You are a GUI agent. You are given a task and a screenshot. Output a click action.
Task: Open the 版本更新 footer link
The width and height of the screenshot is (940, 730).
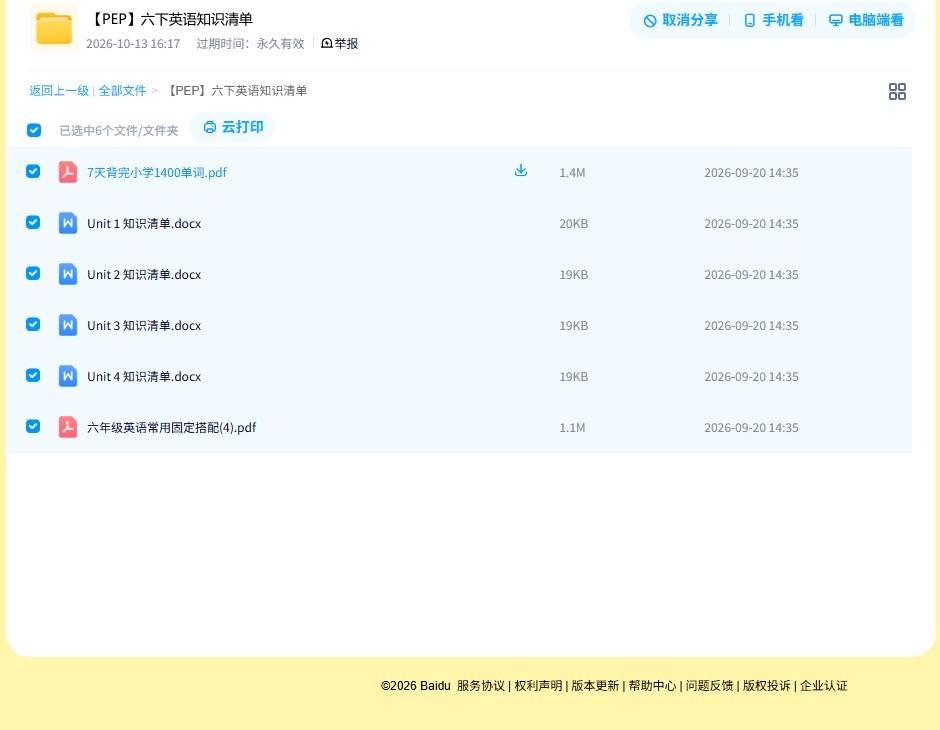tap(595, 686)
